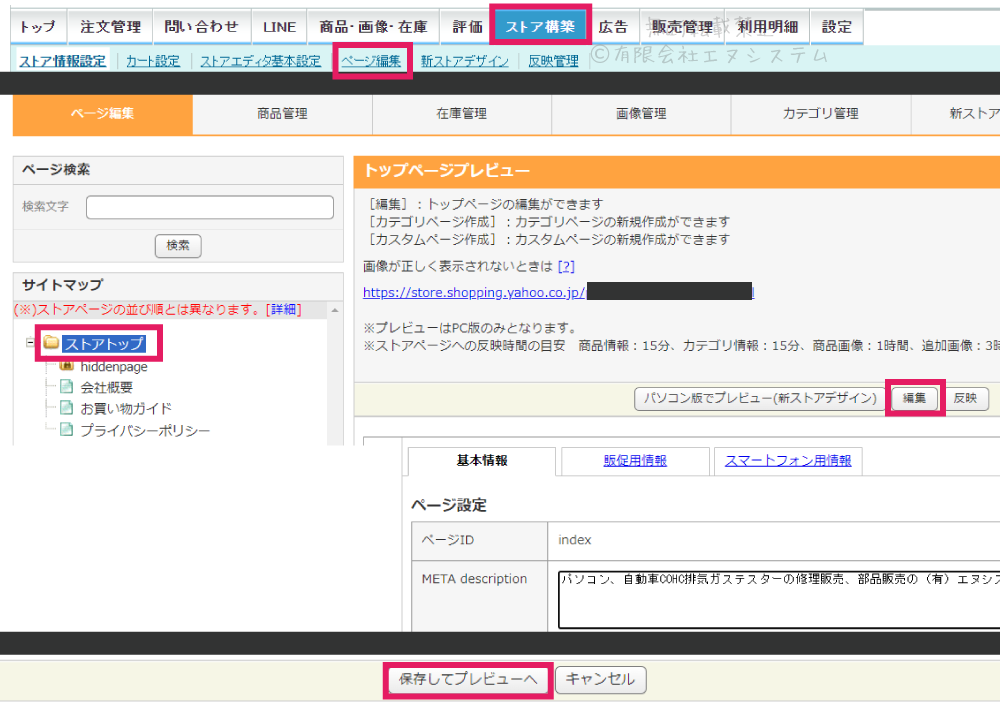The width and height of the screenshot is (1000, 716).
Task: Open the sitemap [詳細] link
Action: [283, 310]
